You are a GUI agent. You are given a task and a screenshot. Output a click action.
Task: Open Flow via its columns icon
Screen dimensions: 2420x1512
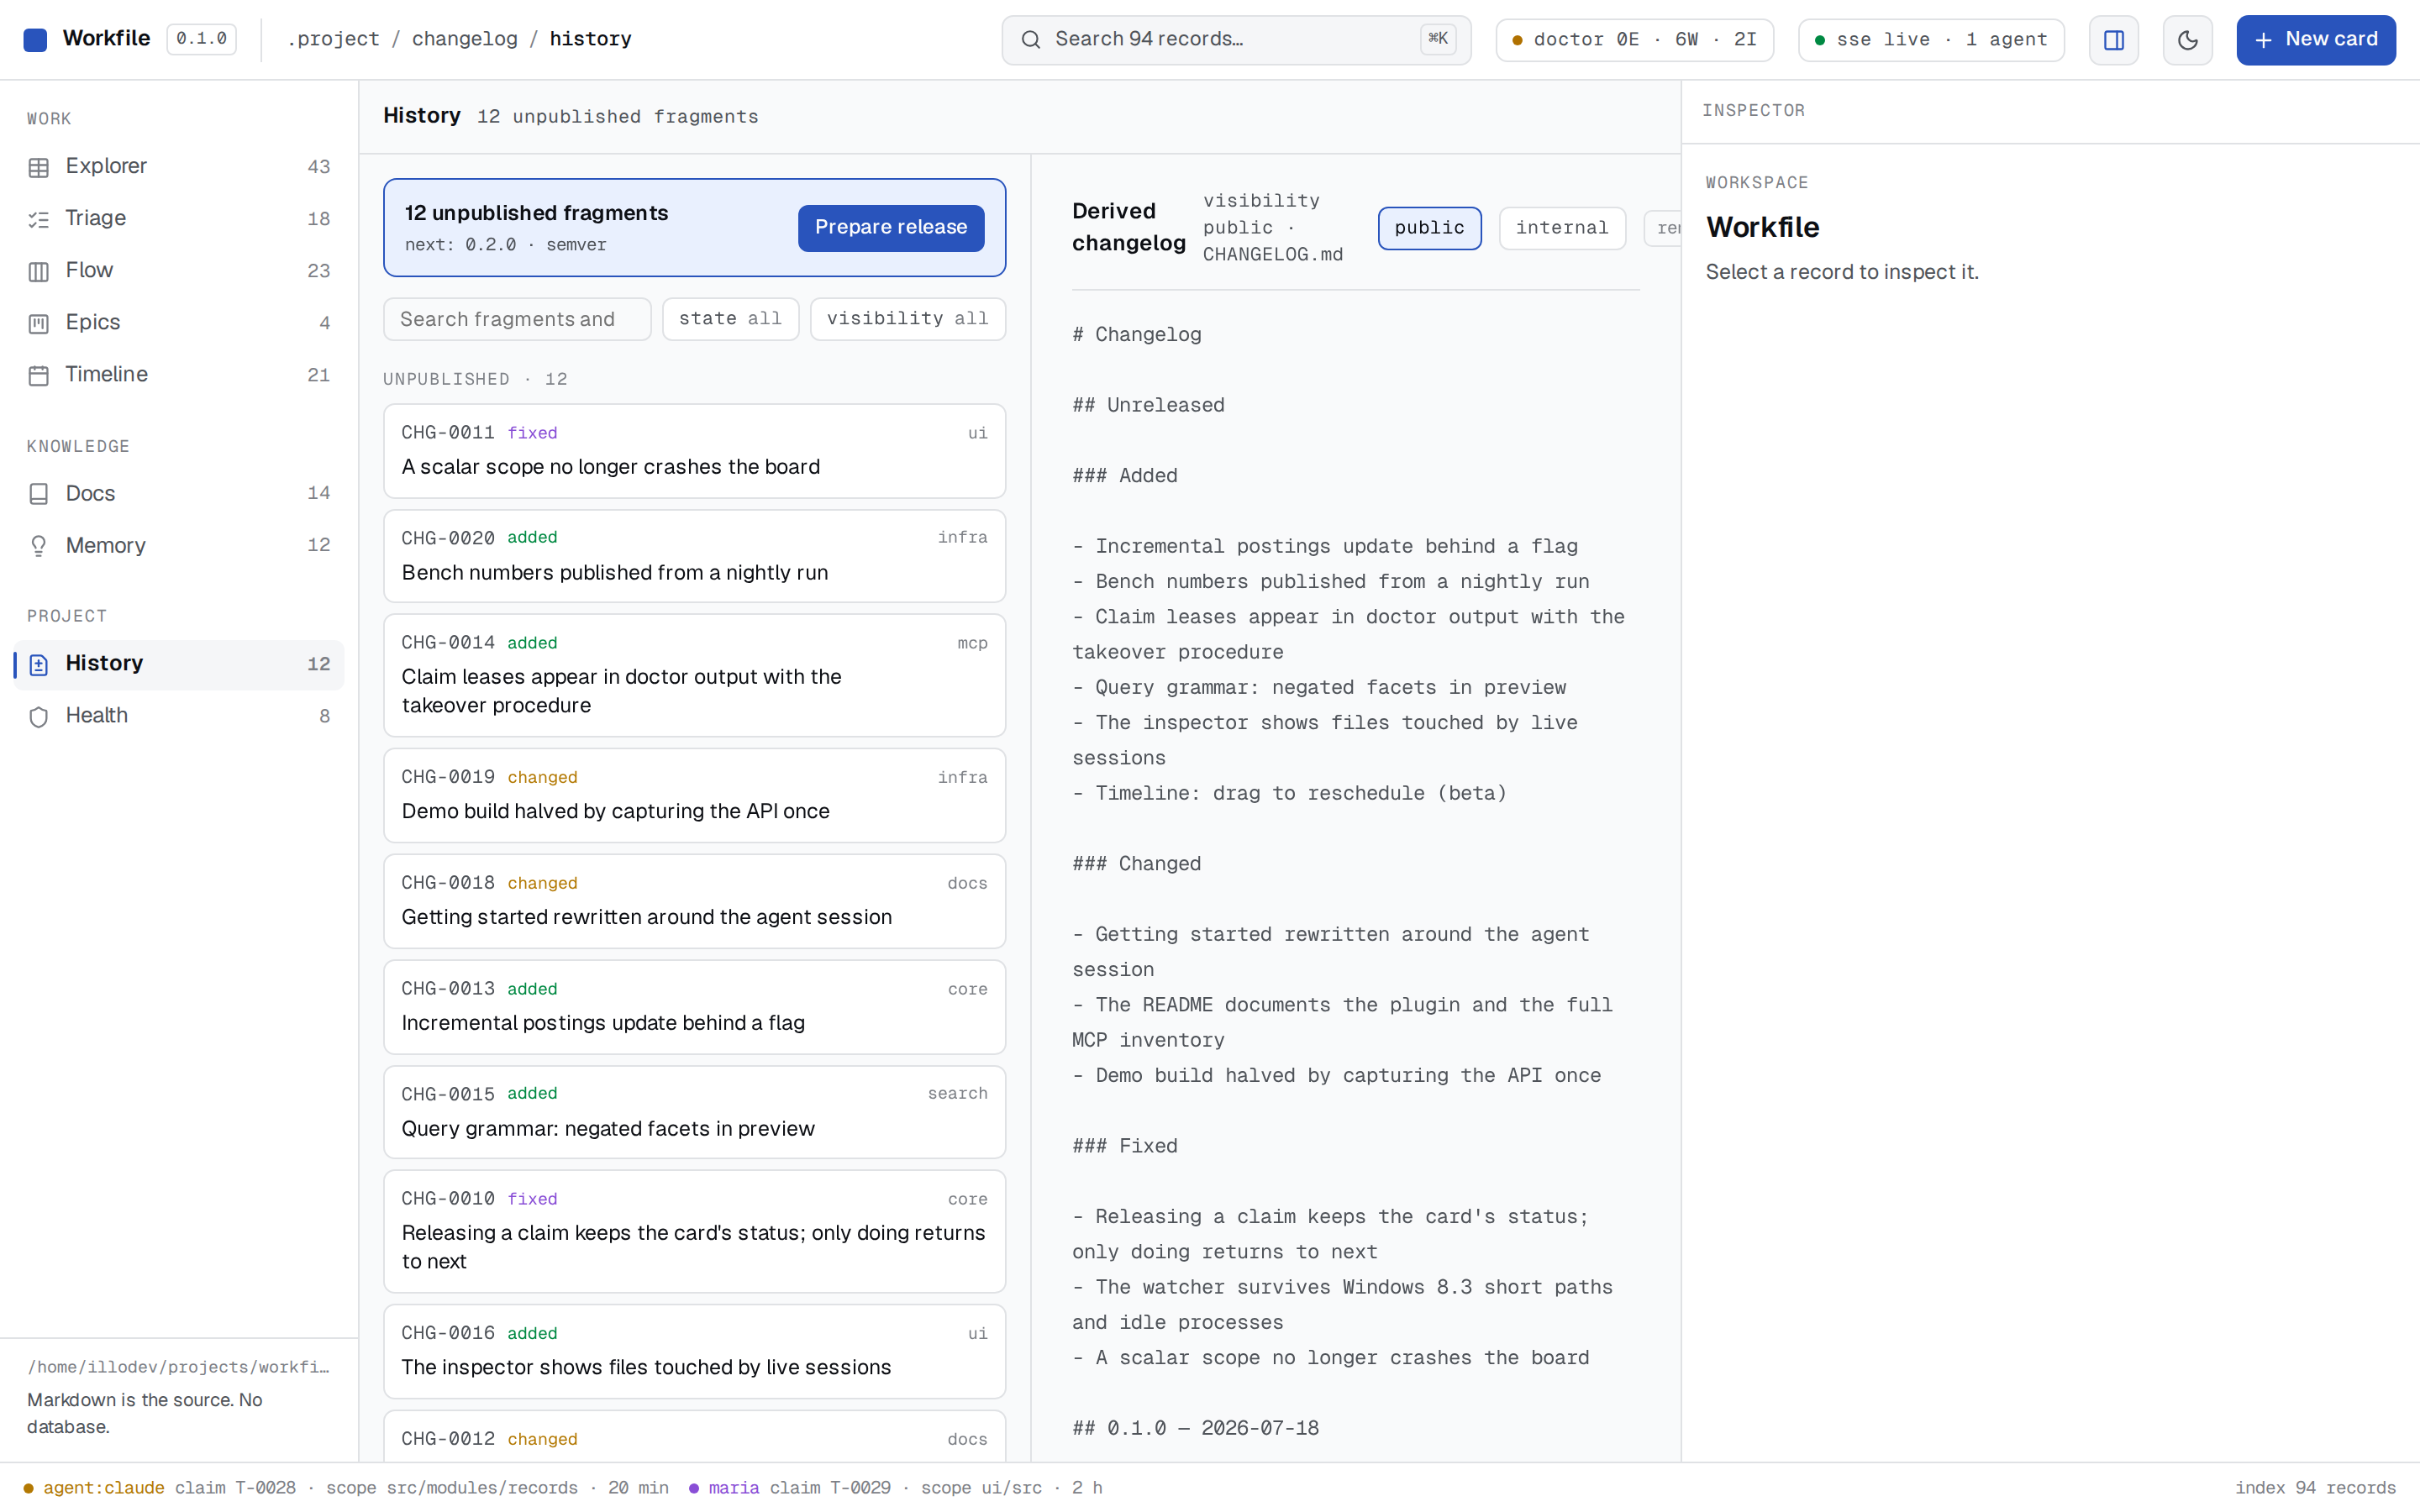39,271
